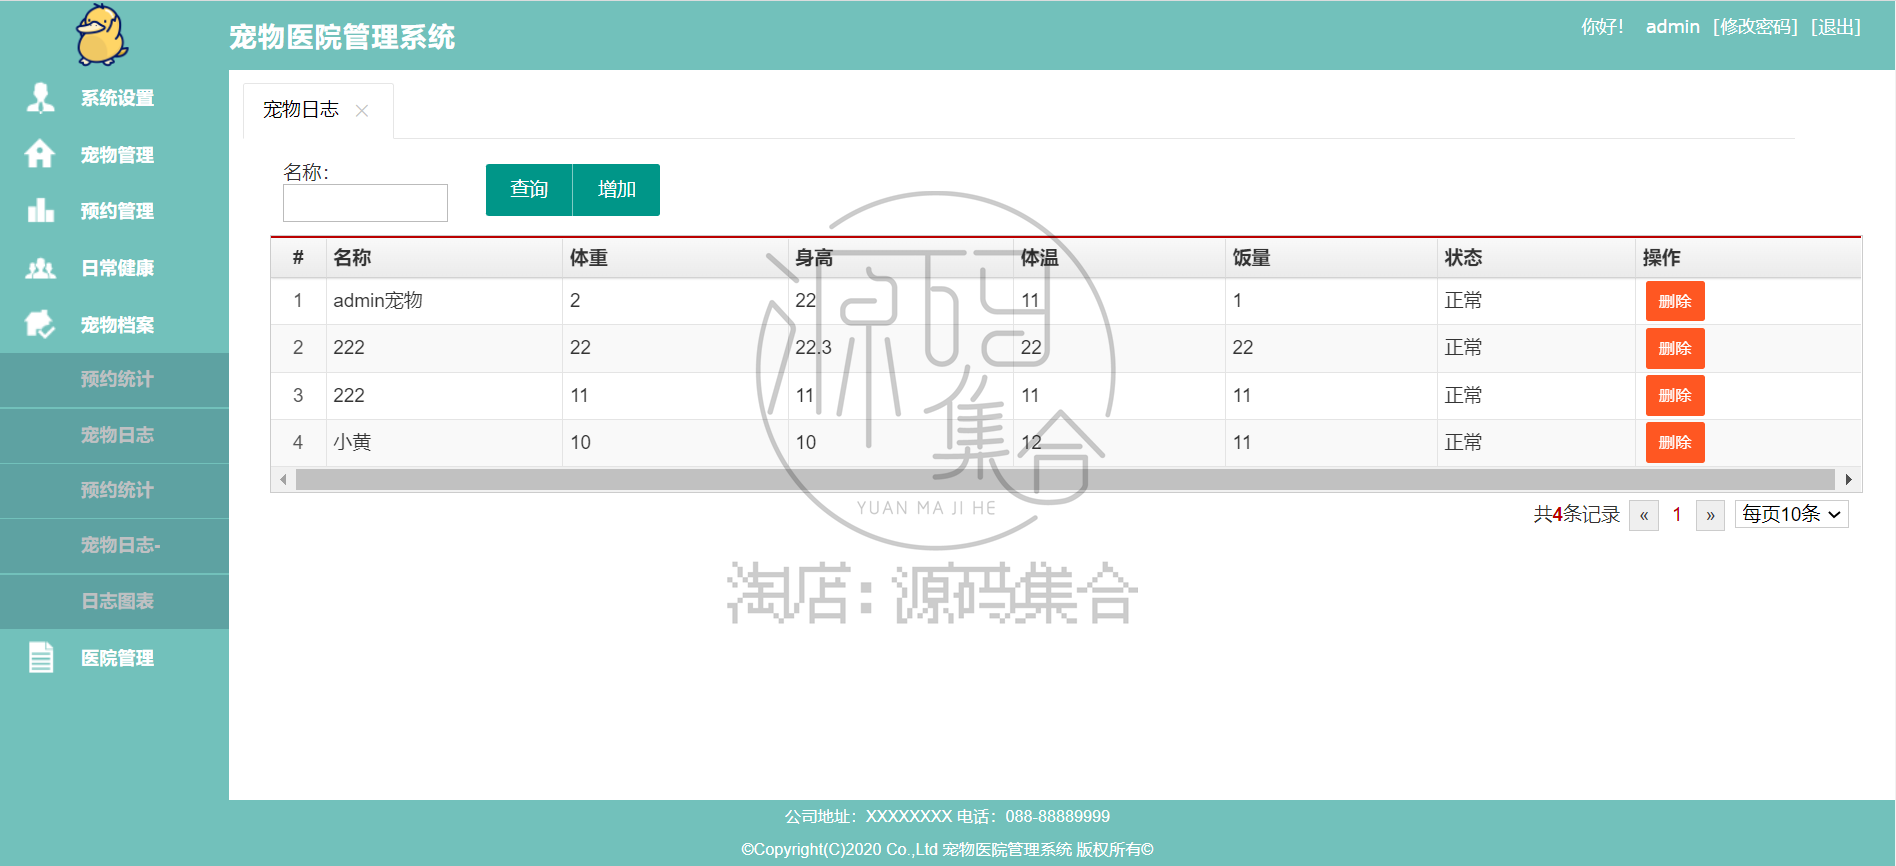
Task: Click the admin username
Action: (1672, 27)
